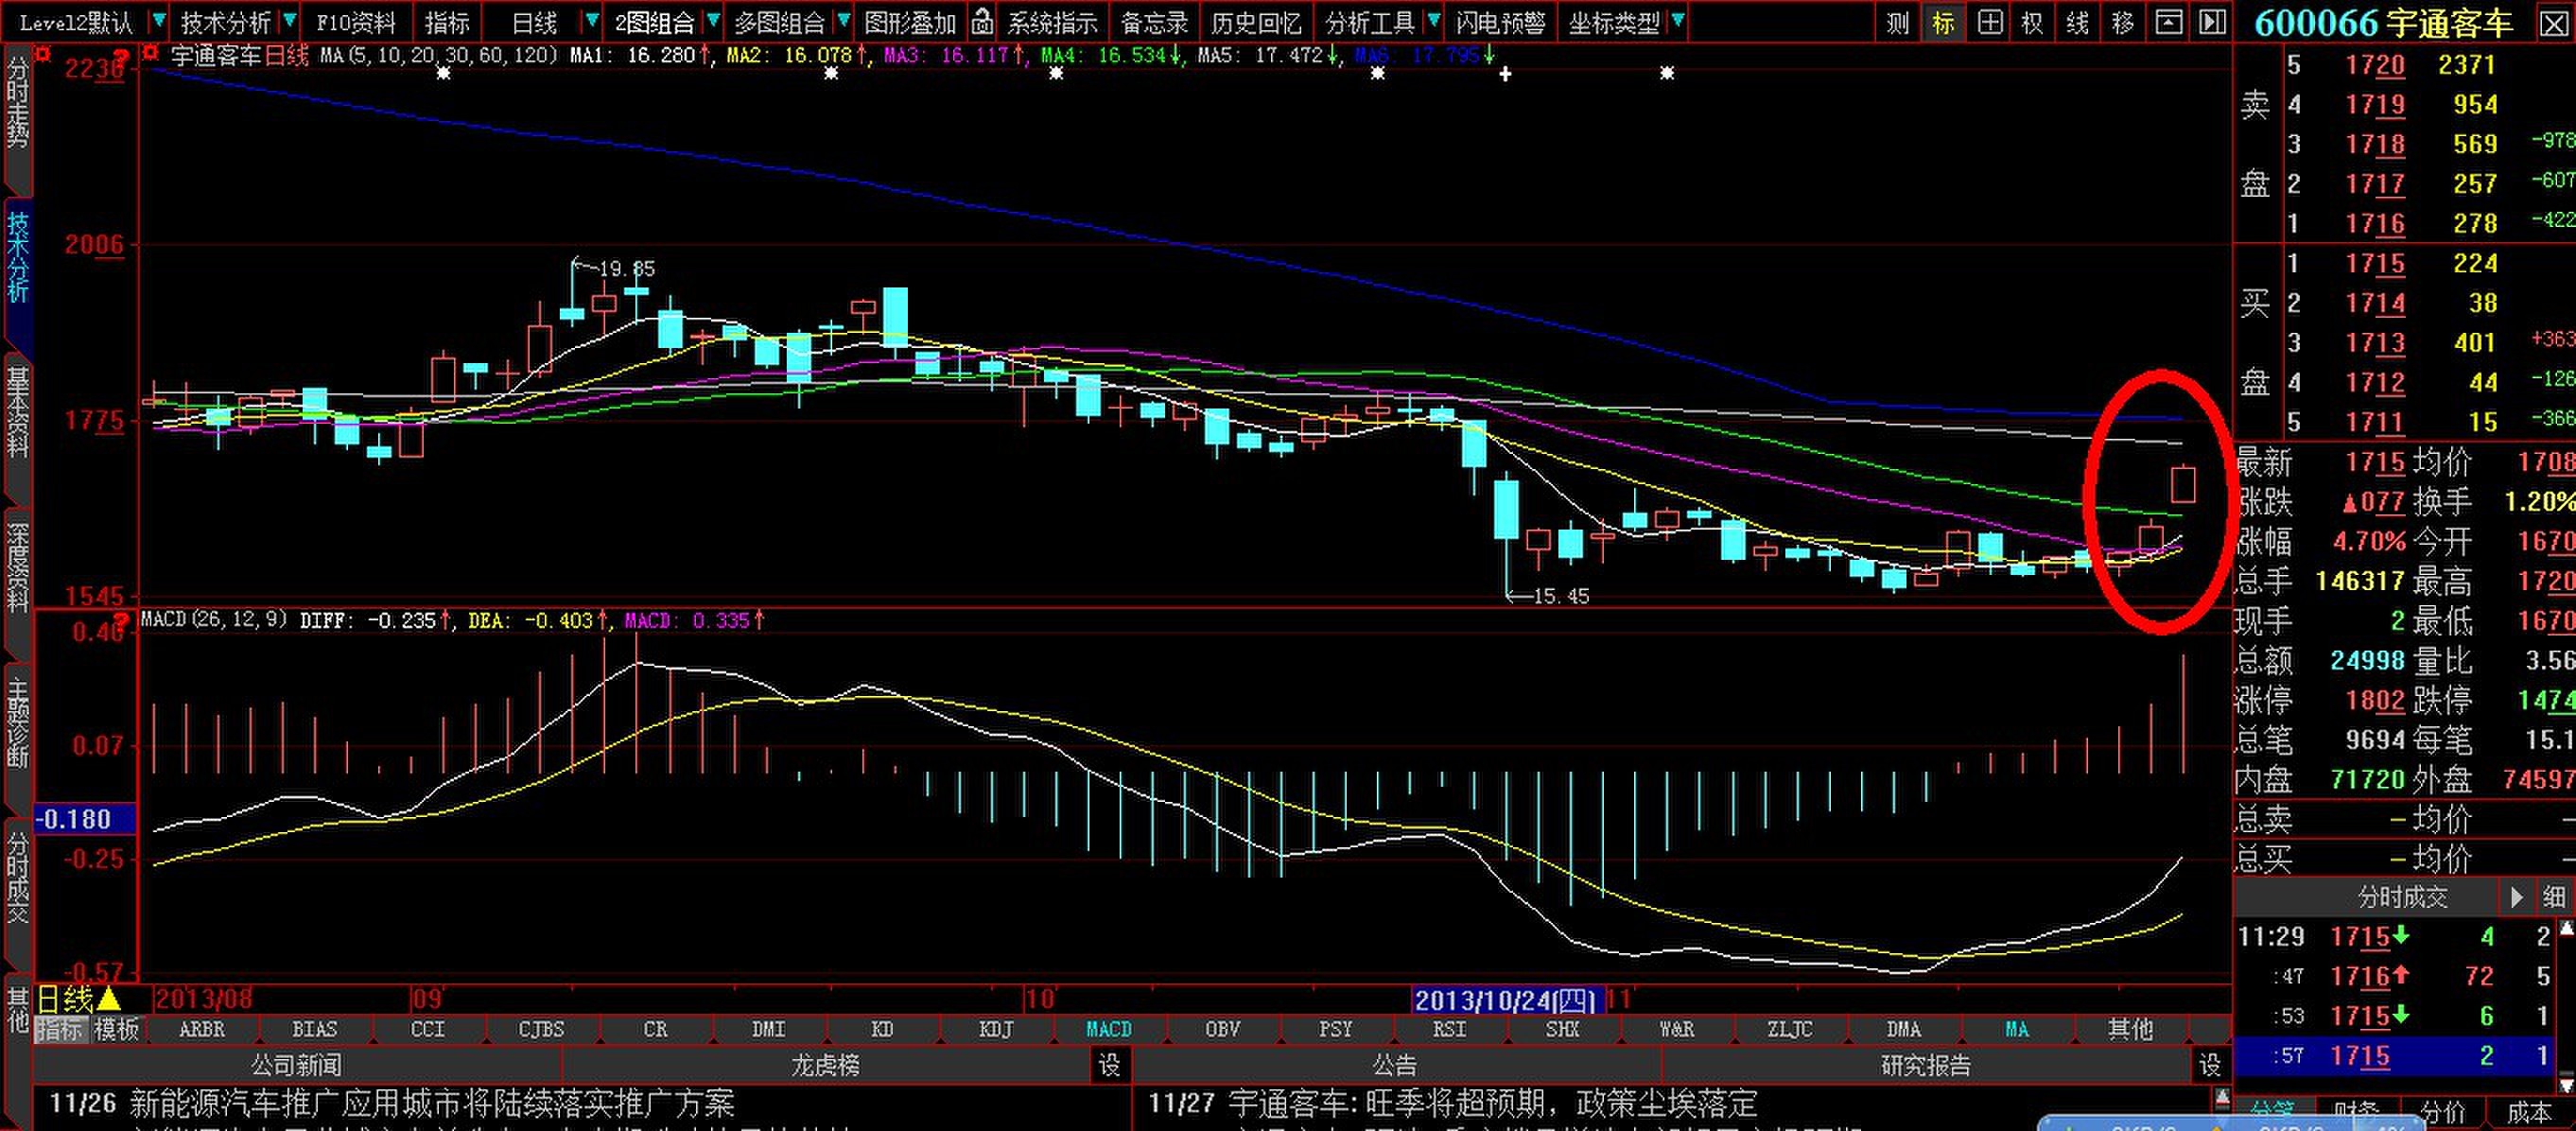Image resolution: width=2576 pixels, height=1131 pixels.
Task: Click the crosshair grid icon in toolbar
Action: tap(1989, 22)
